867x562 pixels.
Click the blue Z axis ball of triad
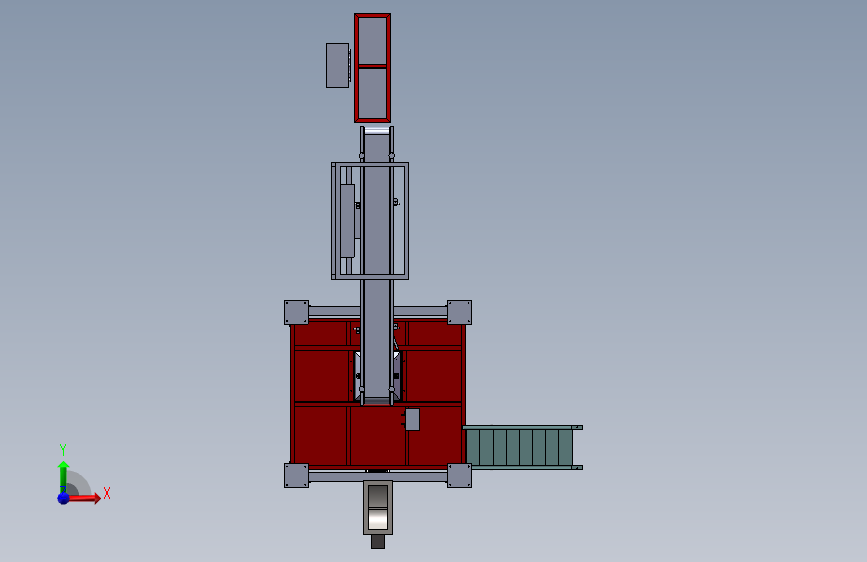coord(63,498)
